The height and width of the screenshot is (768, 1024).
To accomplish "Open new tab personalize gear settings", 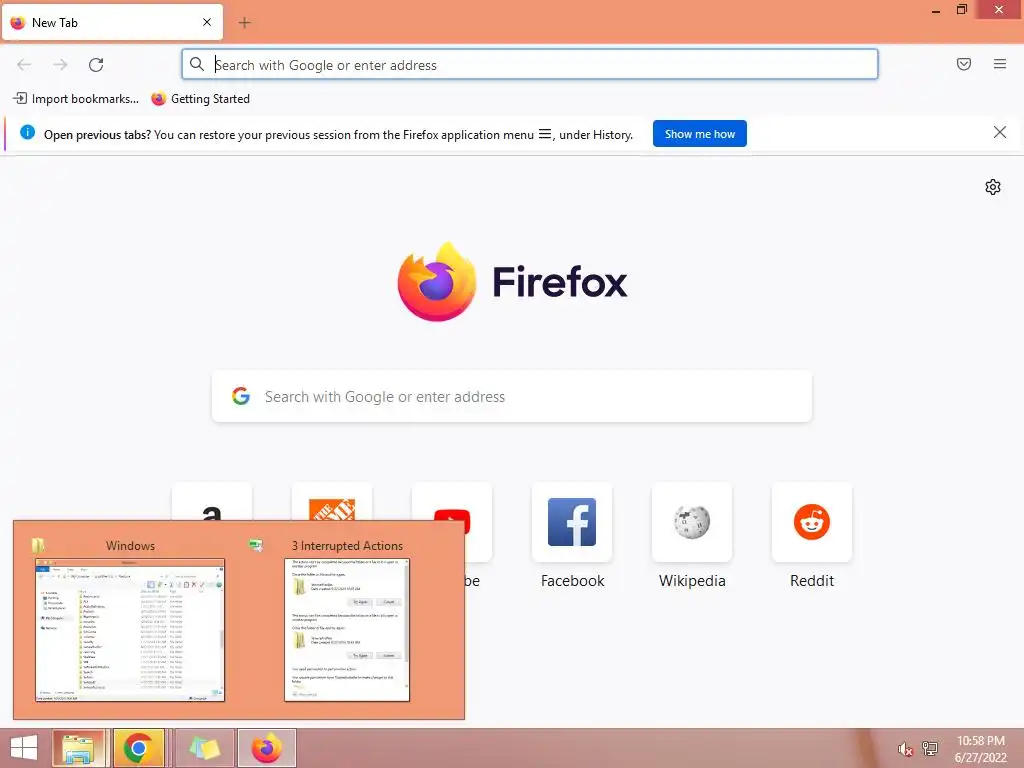I will [993, 187].
